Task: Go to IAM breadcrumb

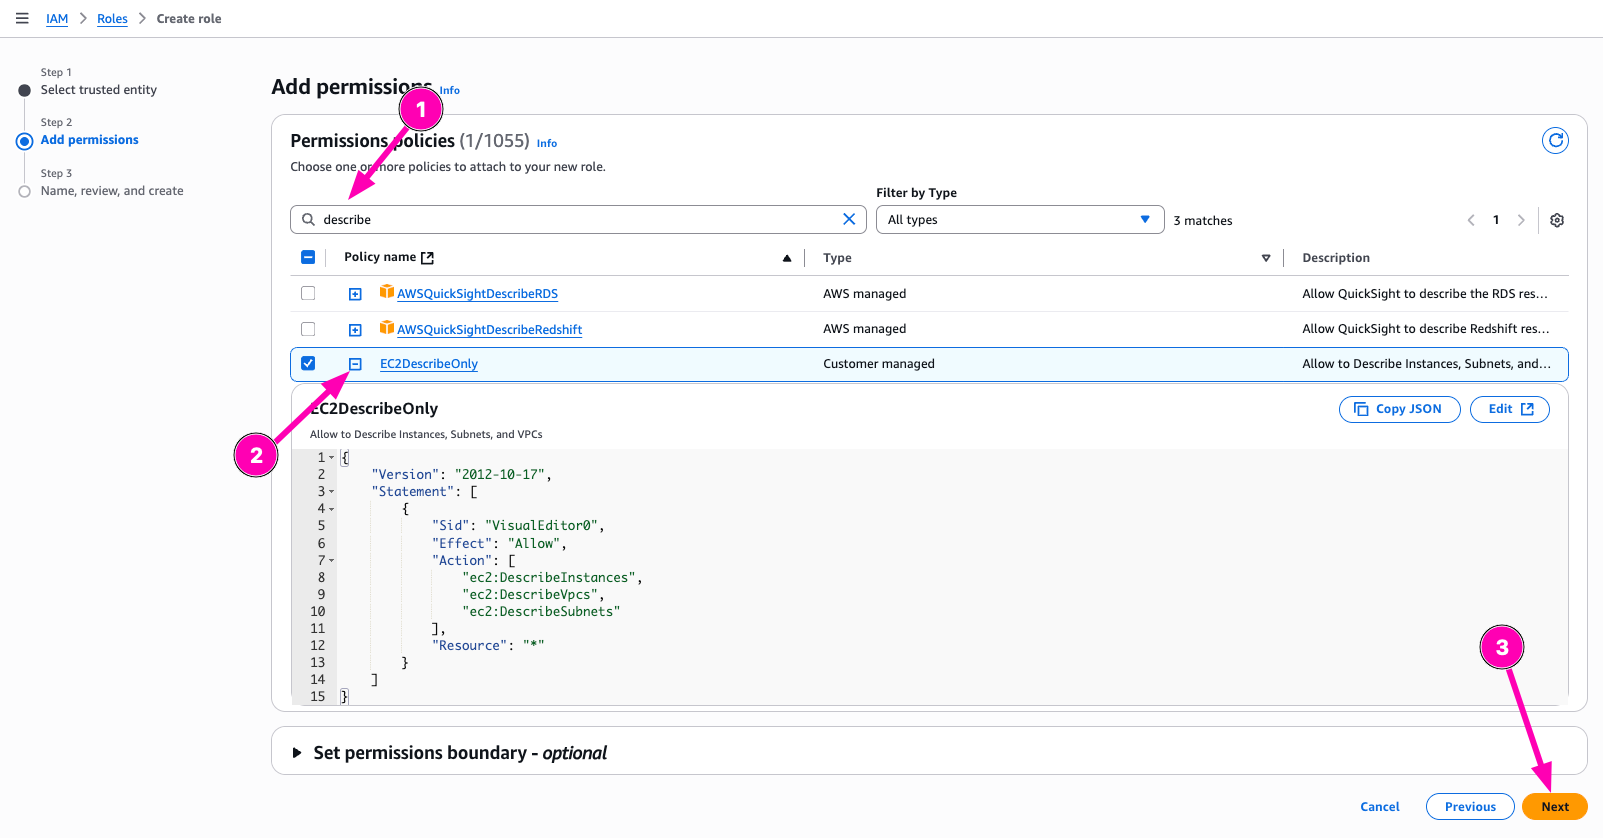Action: click(x=57, y=19)
